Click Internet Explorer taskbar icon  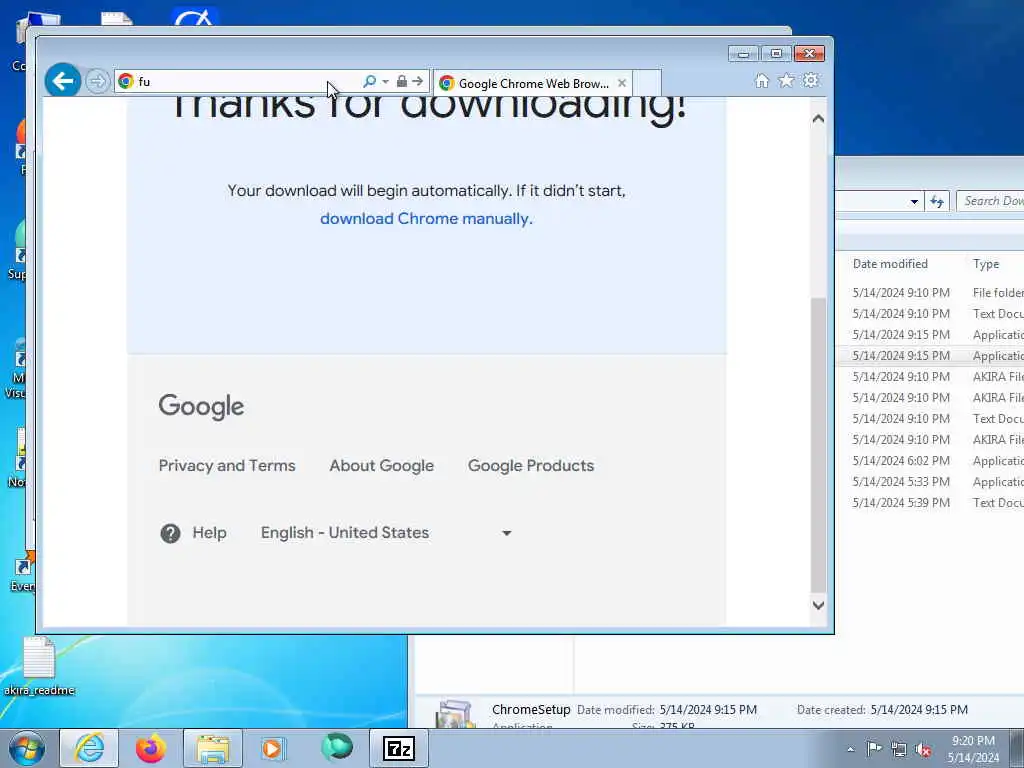coord(89,748)
